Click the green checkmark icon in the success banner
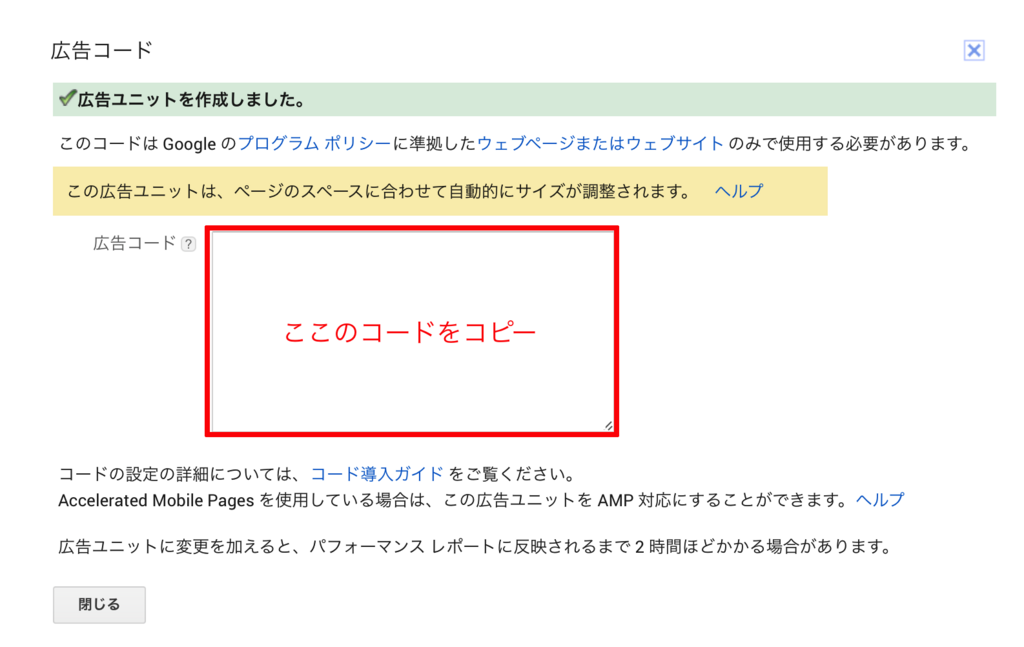The image size is (1024, 647). pyautogui.click(x=67, y=99)
